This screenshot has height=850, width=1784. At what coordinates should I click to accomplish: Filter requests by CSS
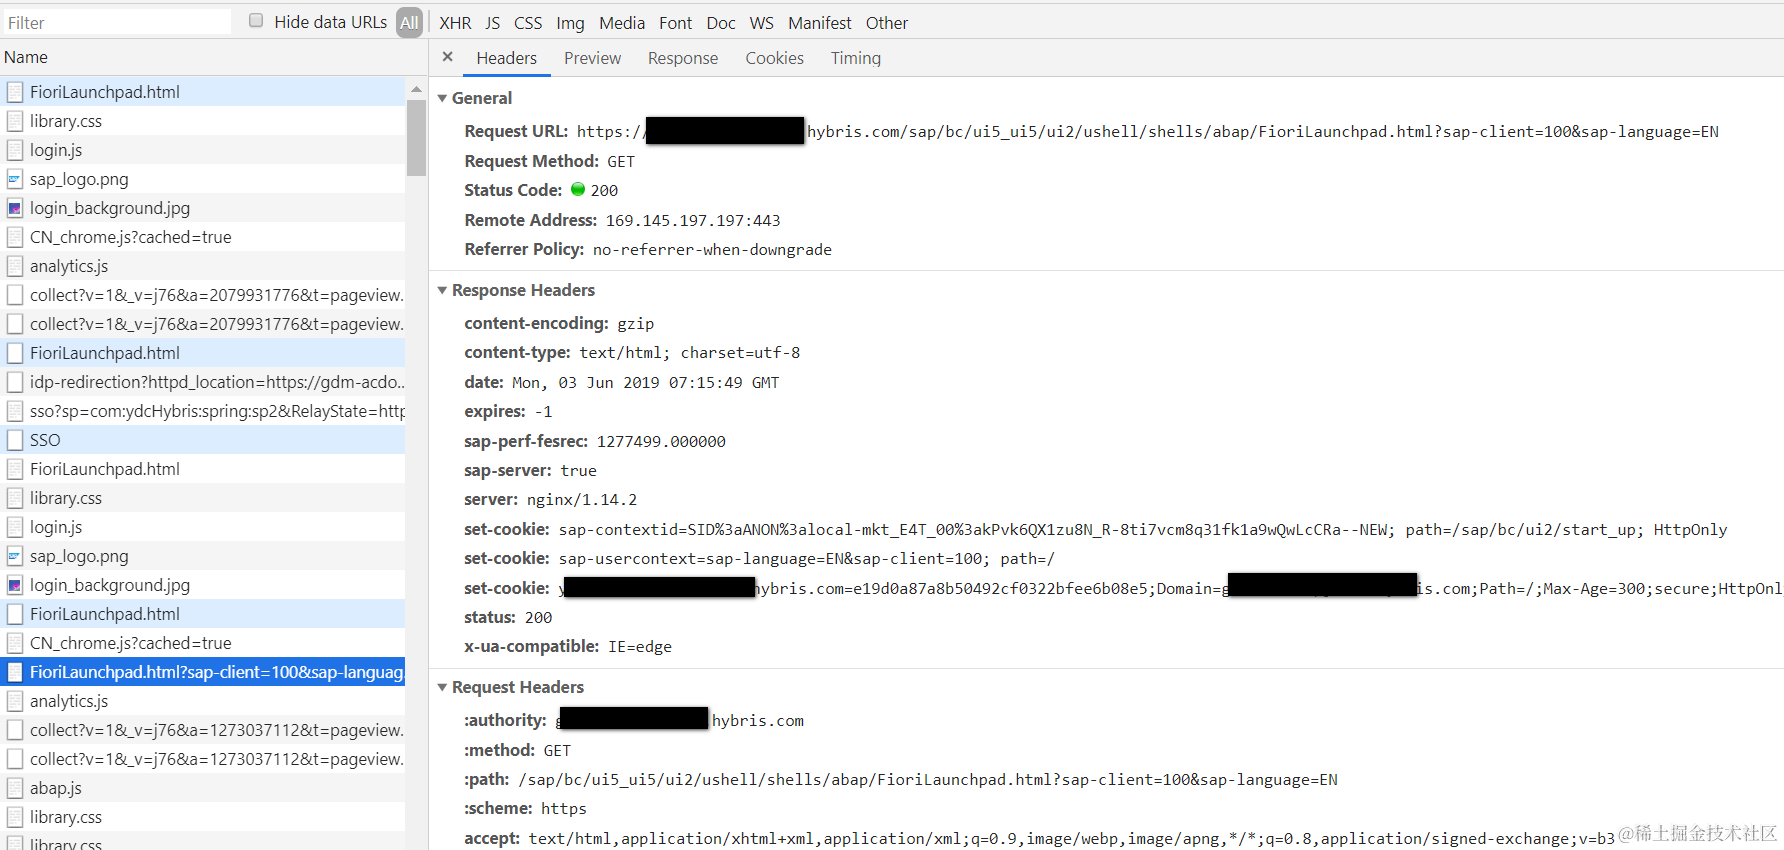528,23
